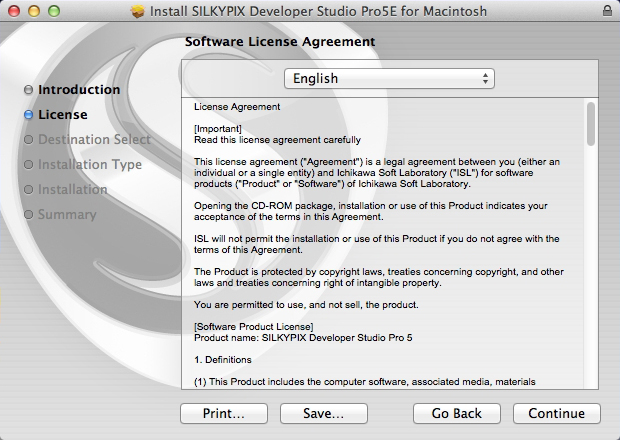This screenshot has width=620, height=440.
Task: Select the Installation step in sidebar
Action: coord(72,189)
